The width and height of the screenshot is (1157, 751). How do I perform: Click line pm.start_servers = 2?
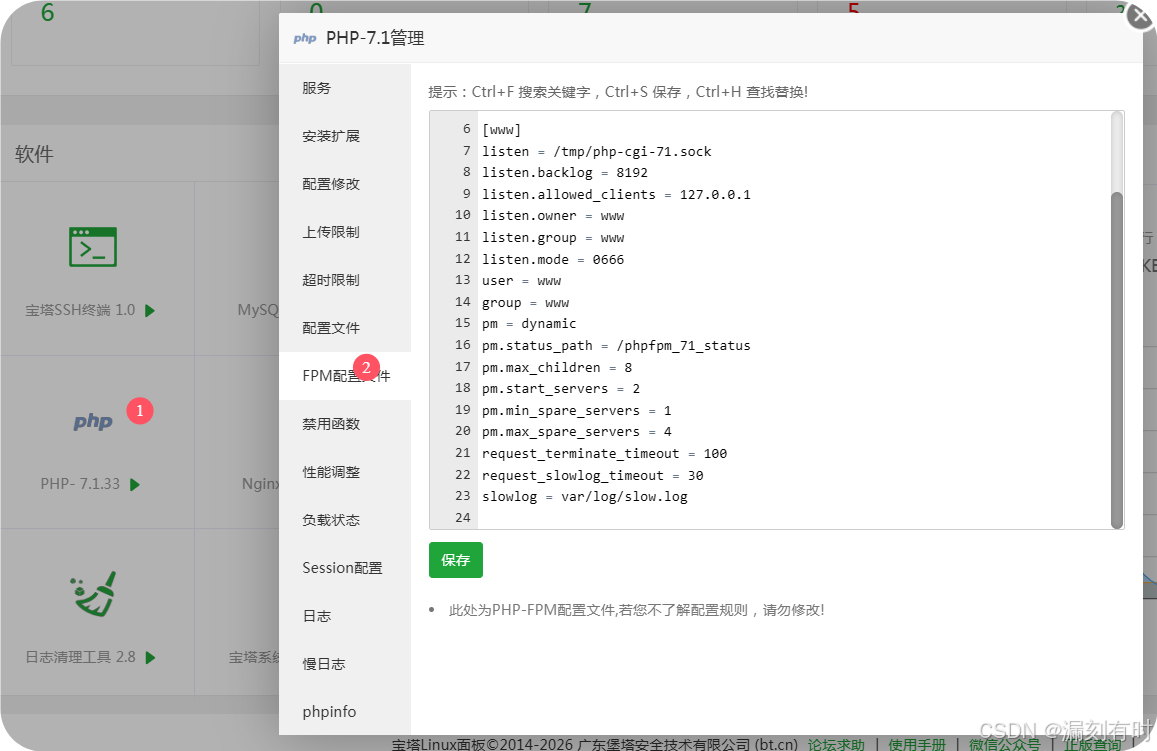(x=561, y=389)
